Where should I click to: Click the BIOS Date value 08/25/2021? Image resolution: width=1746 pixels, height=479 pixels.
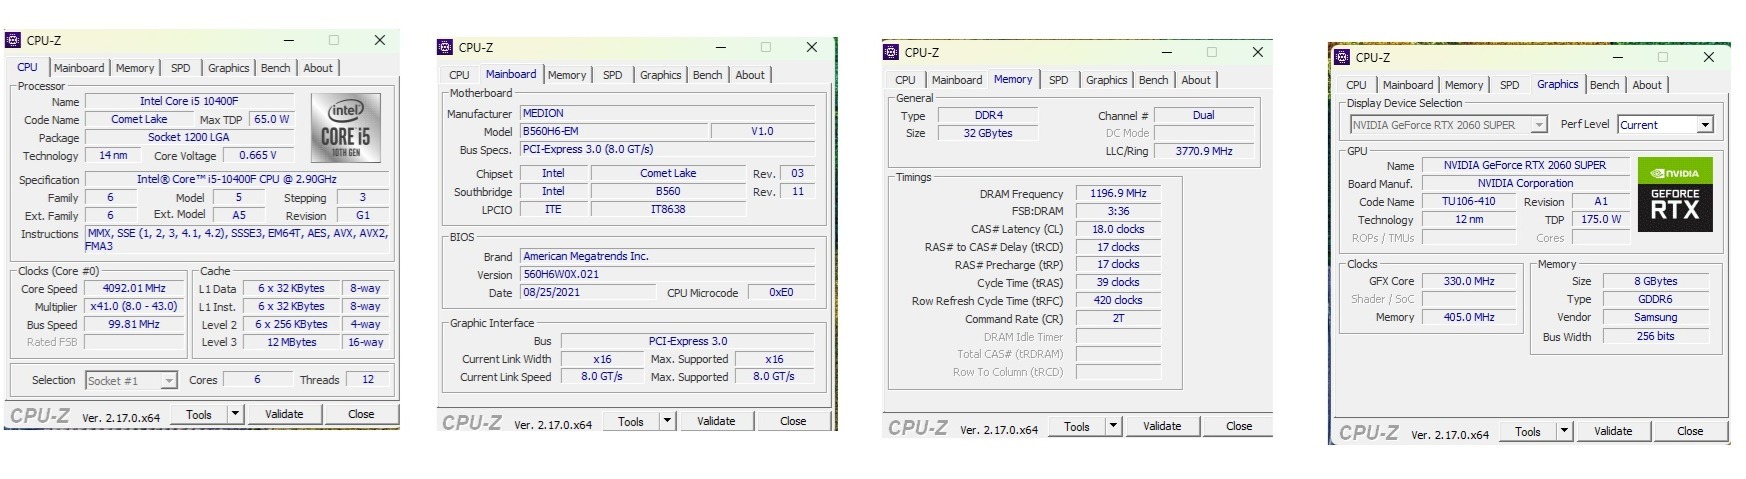pyautogui.click(x=588, y=293)
